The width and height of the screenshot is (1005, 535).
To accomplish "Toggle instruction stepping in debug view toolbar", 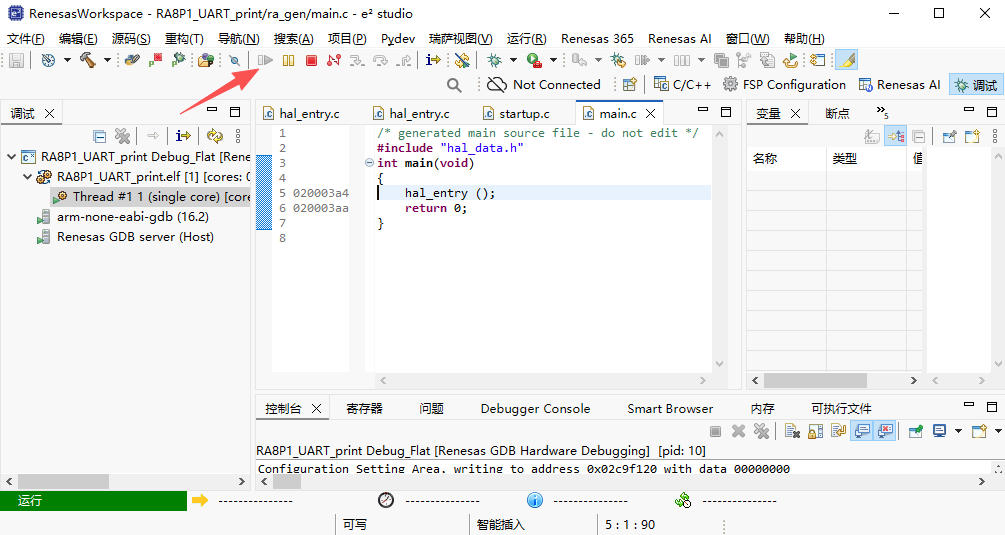I will 183,136.
